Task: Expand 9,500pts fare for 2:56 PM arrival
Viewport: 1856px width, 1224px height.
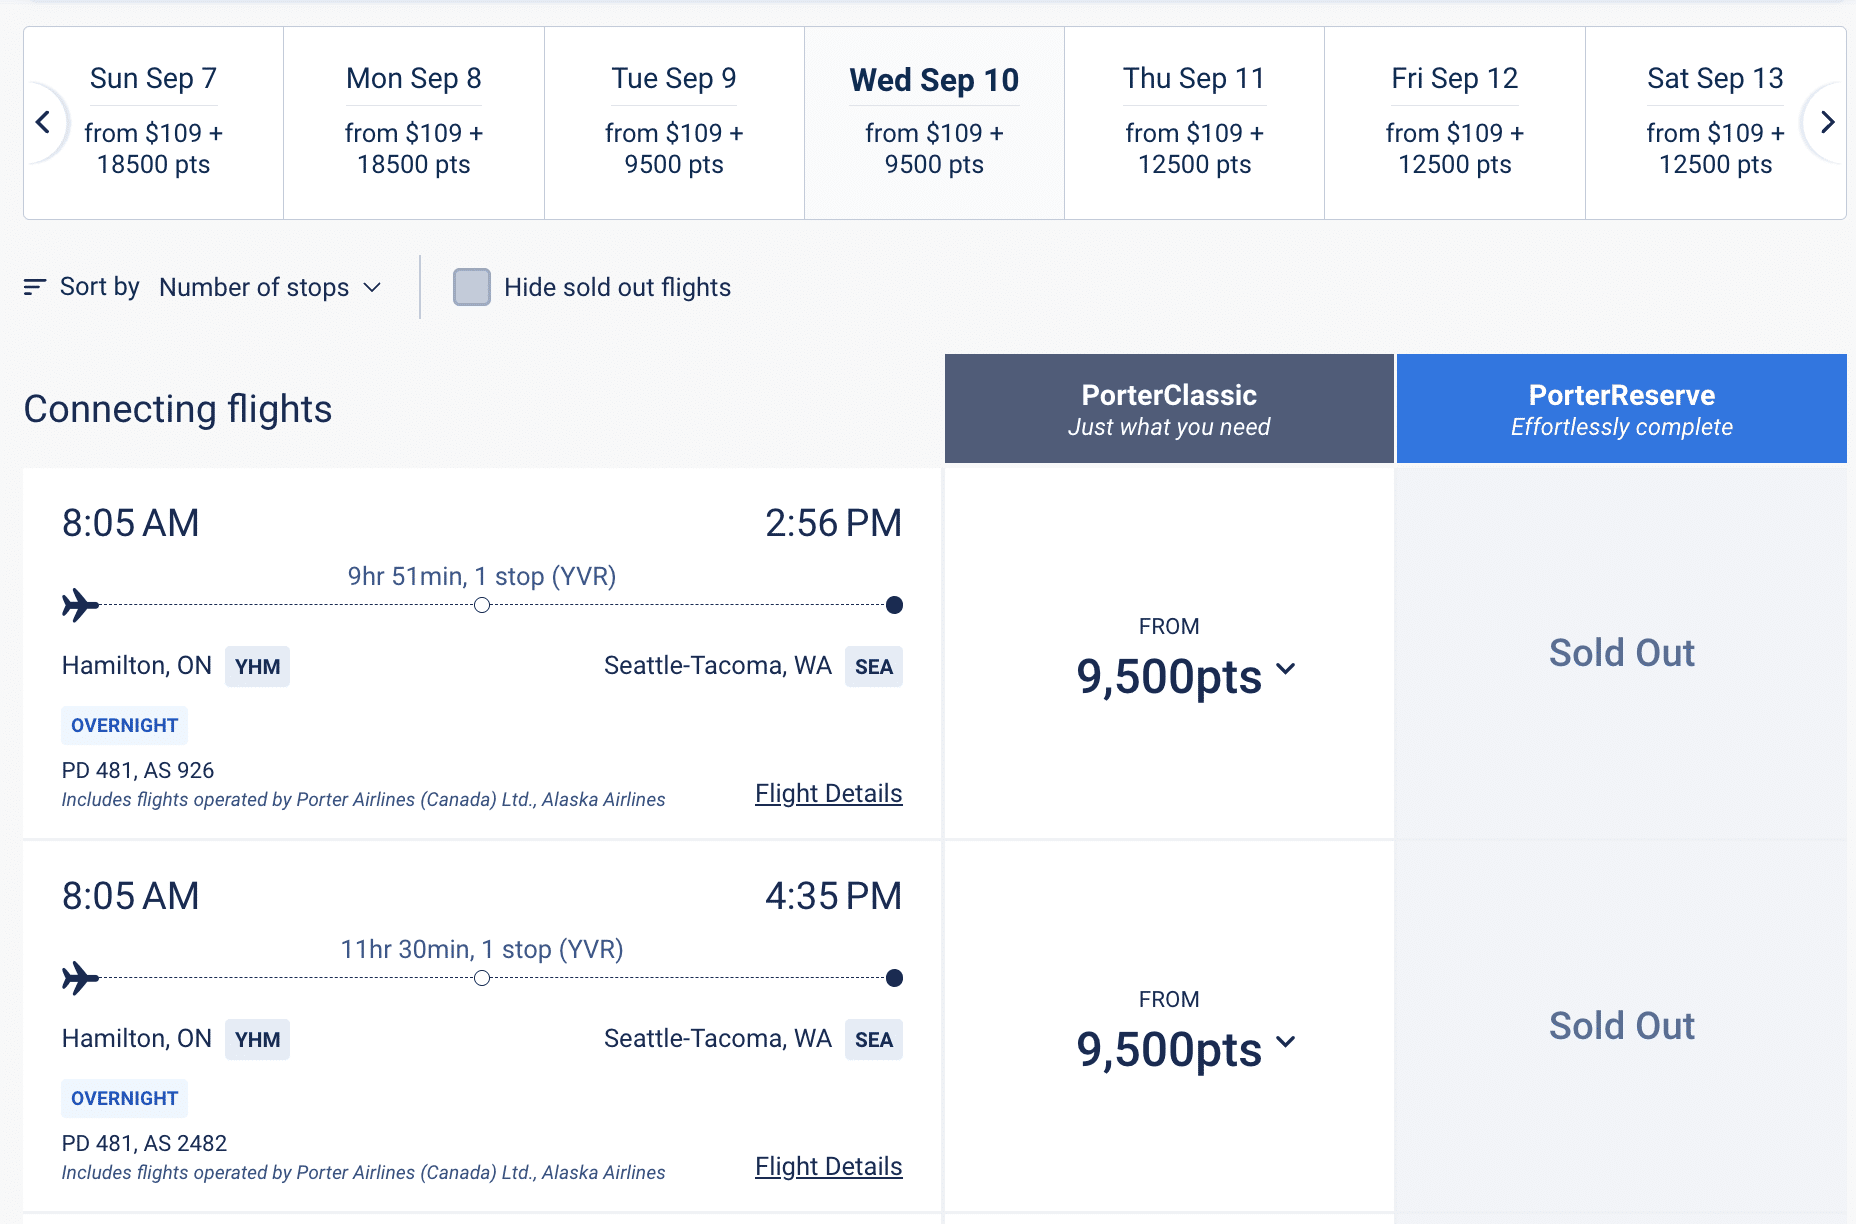Action: point(1185,676)
